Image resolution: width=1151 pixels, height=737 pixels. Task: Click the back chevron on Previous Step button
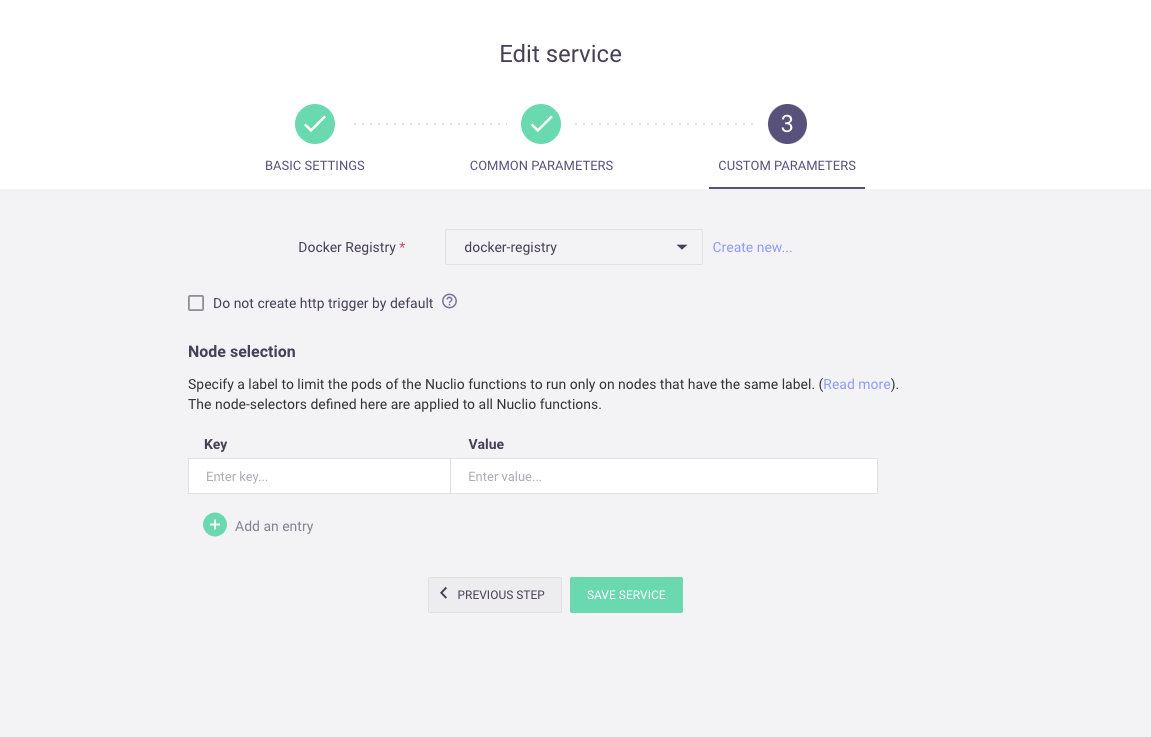coord(443,594)
